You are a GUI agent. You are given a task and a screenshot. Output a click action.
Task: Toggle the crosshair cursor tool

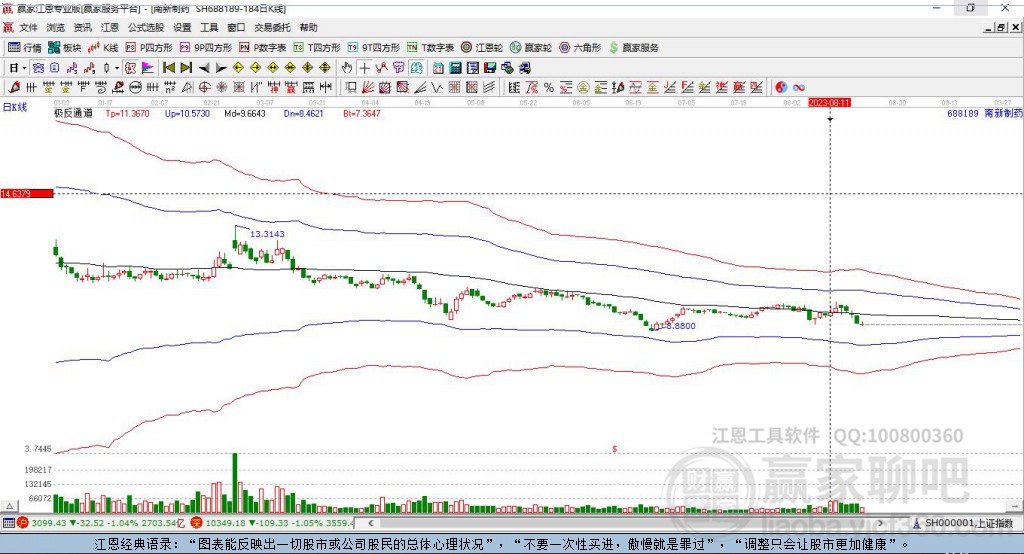pyautogui.click(x=364, y=68)
